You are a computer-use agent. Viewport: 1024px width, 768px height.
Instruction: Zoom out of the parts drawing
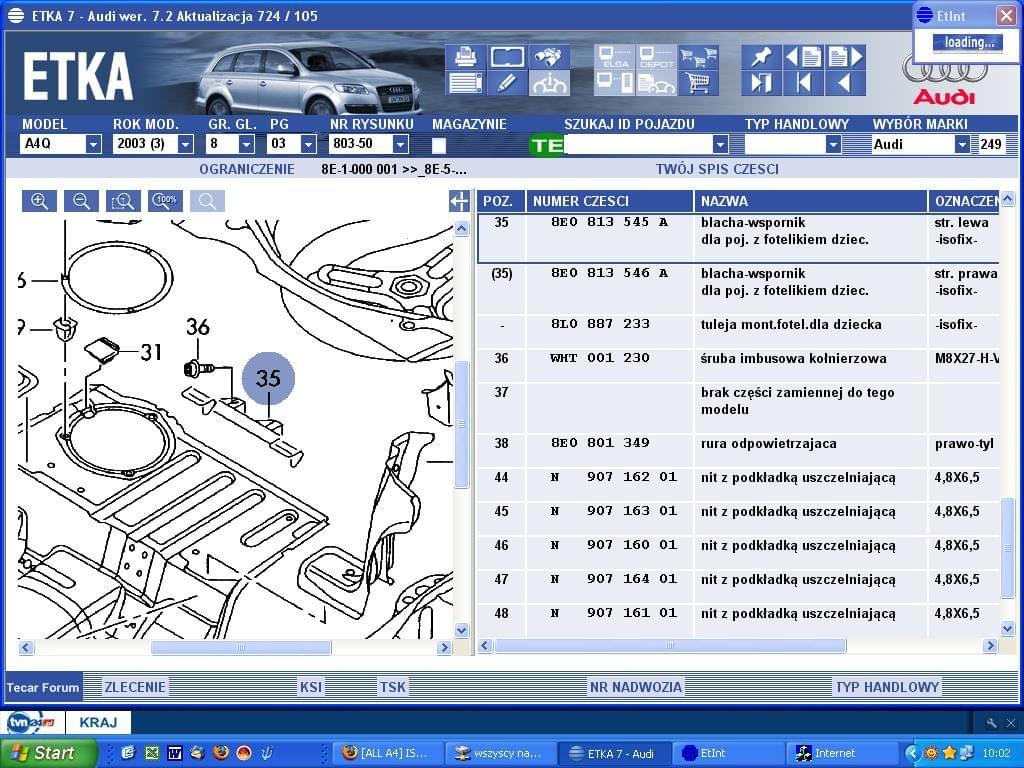pyautogui.click(x=81, y=201)
